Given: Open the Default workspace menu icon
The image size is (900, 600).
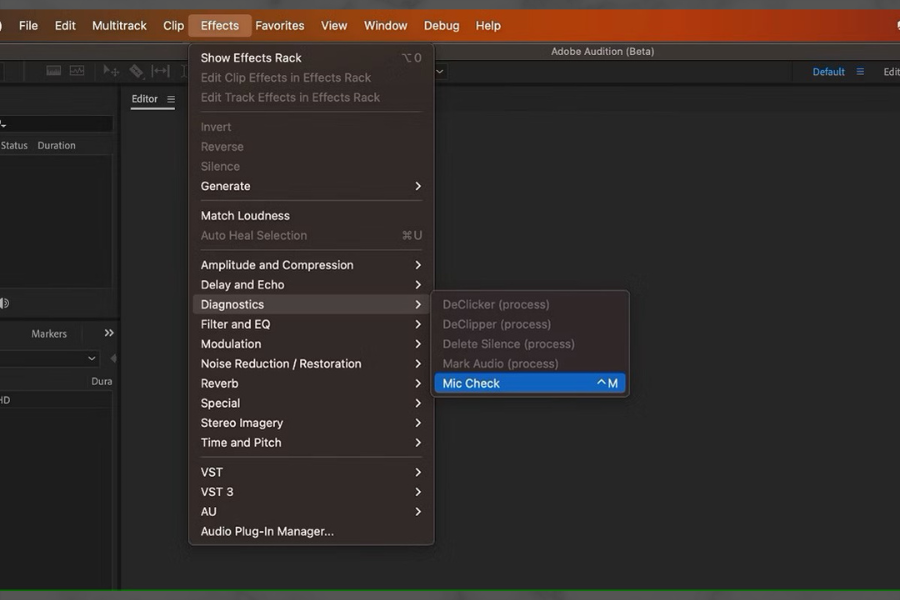Looking at the screenshot, I should tap(860, 71).
